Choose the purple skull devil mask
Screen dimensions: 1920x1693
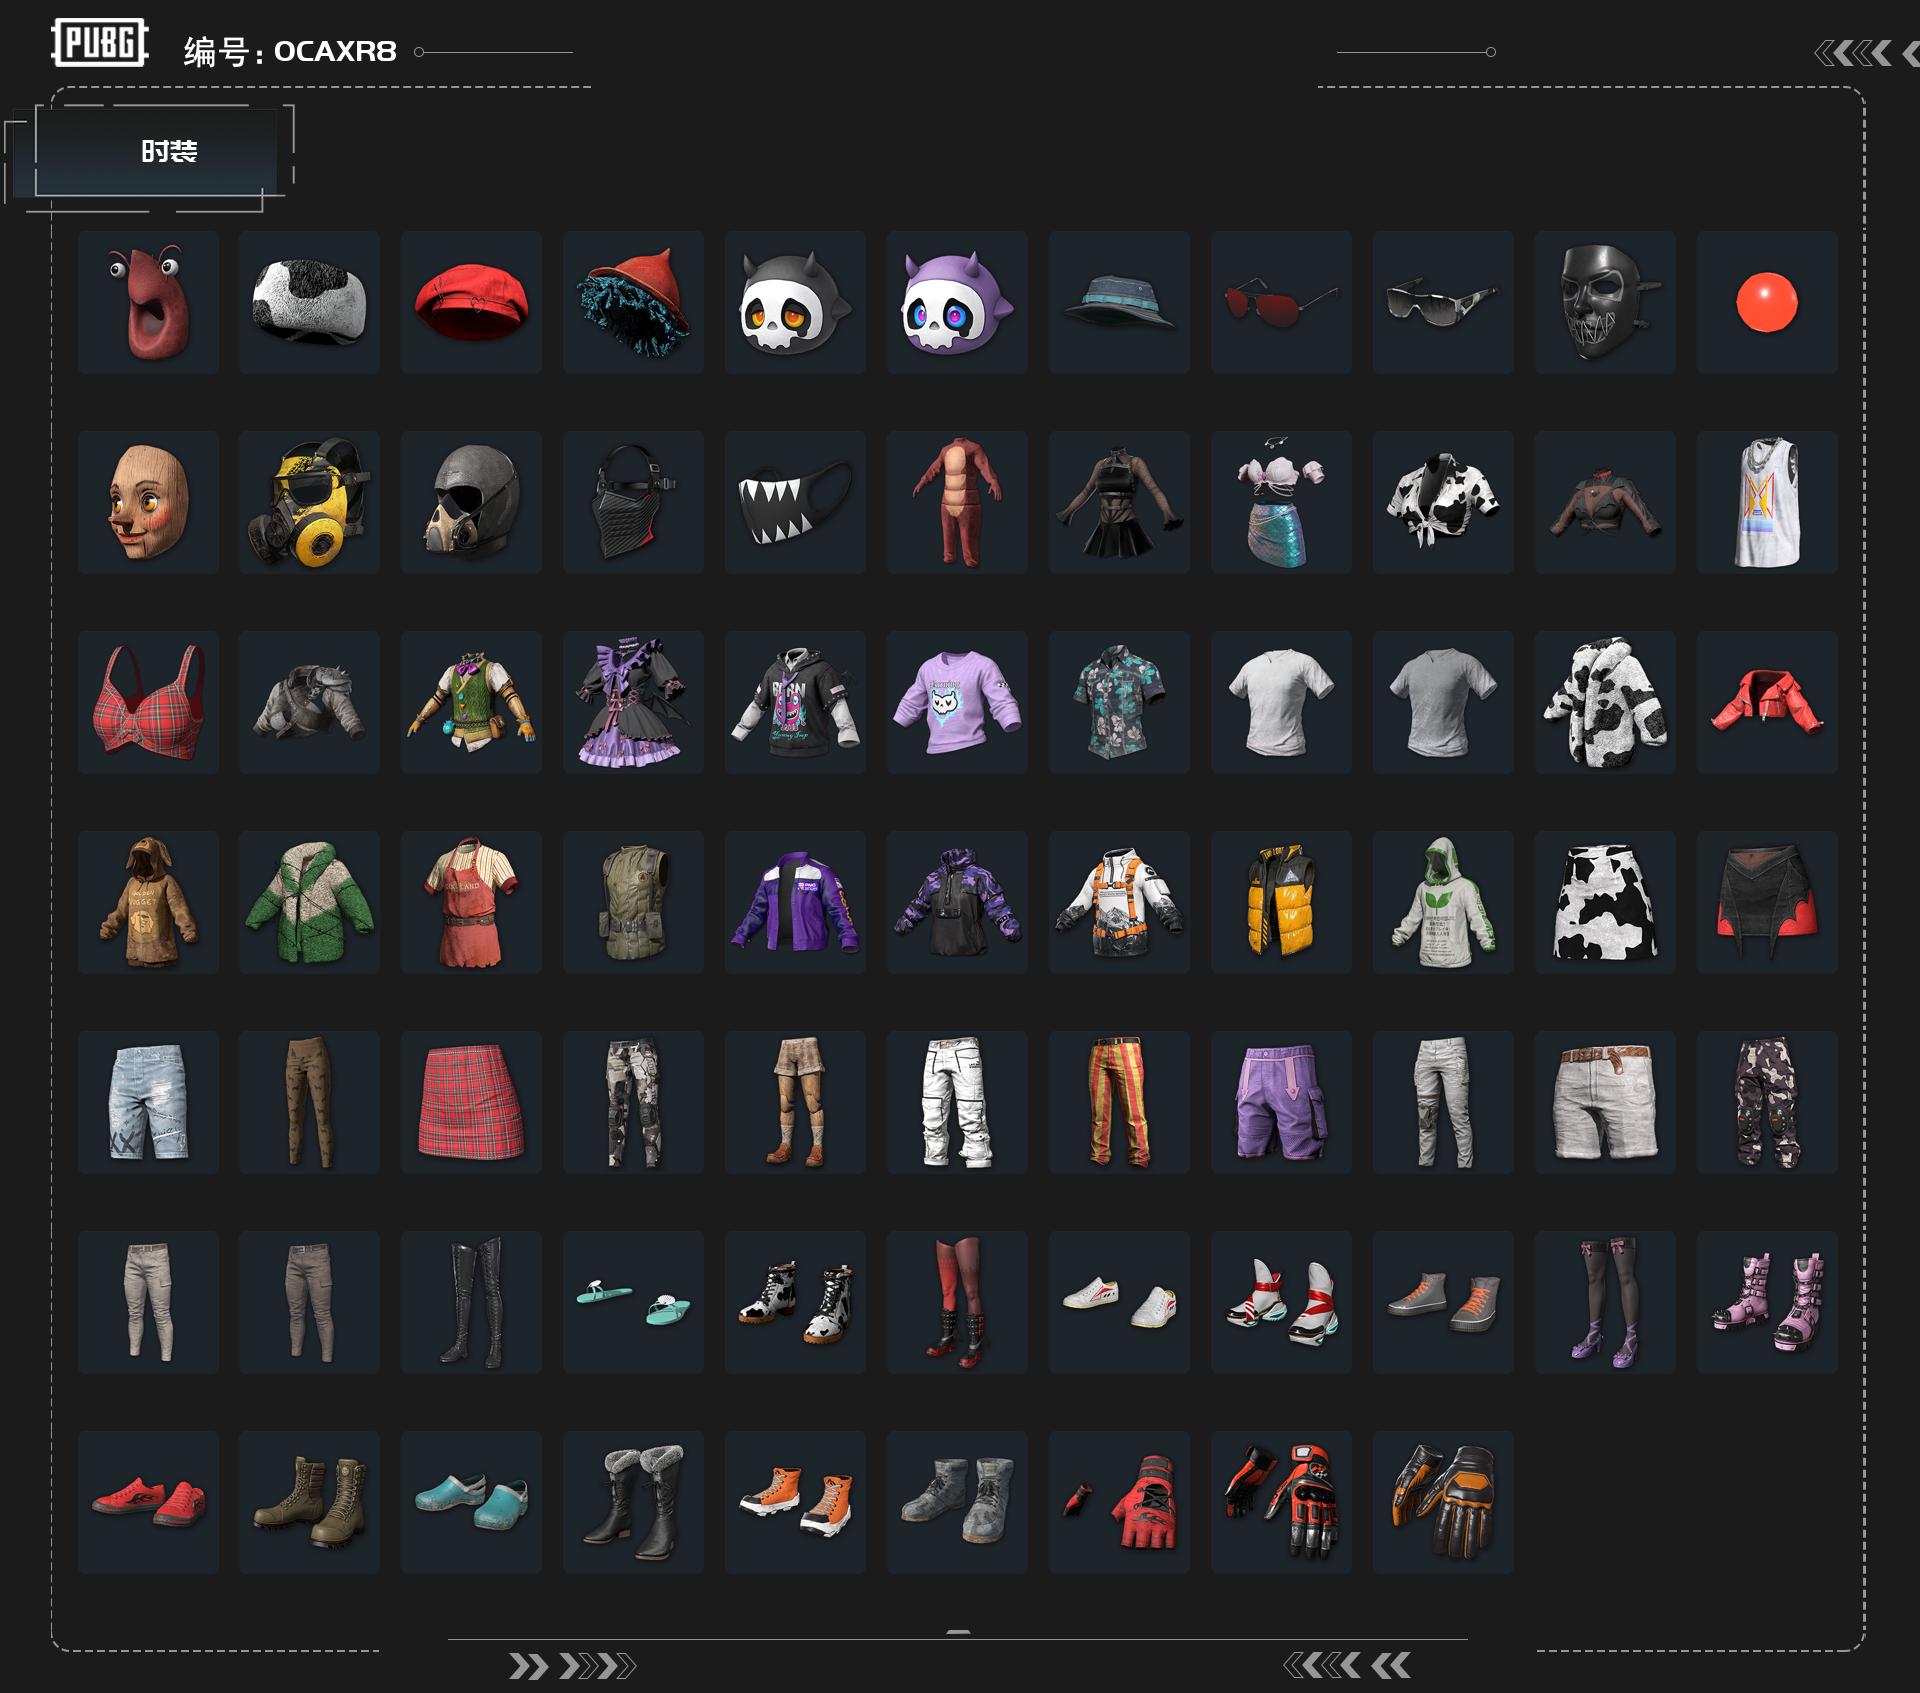point(957,302)
